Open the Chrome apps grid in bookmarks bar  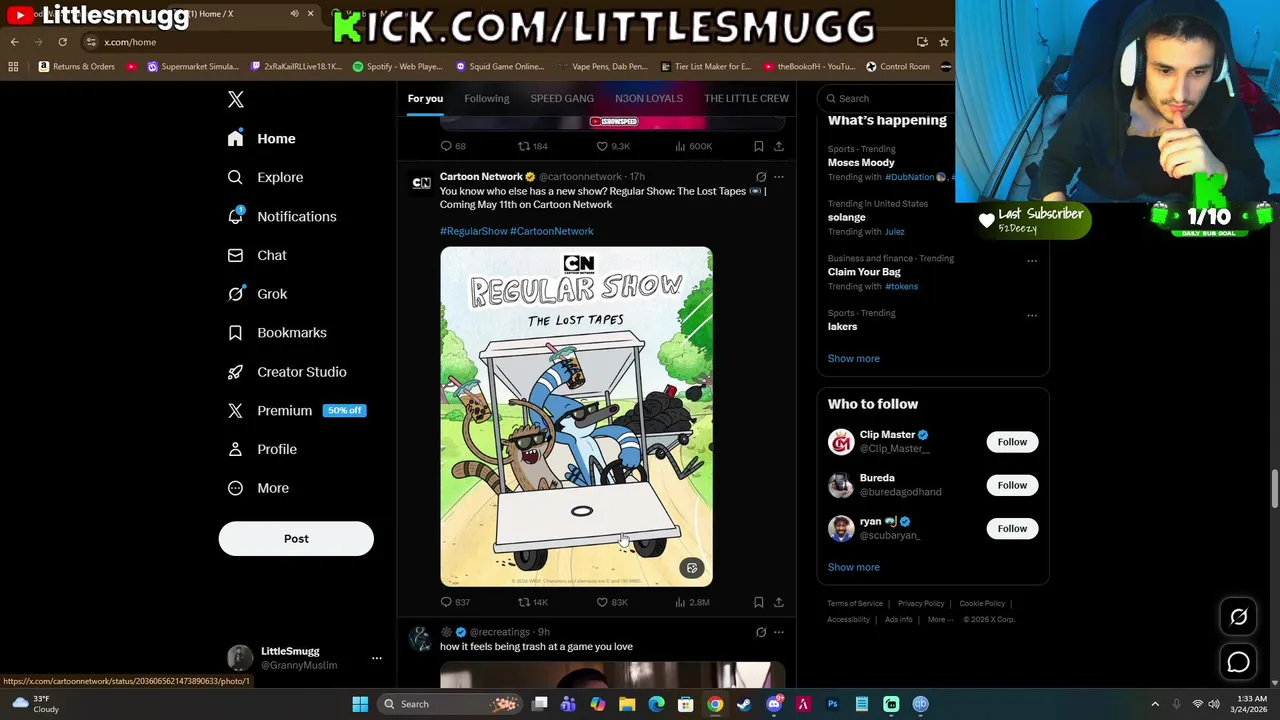13,67
